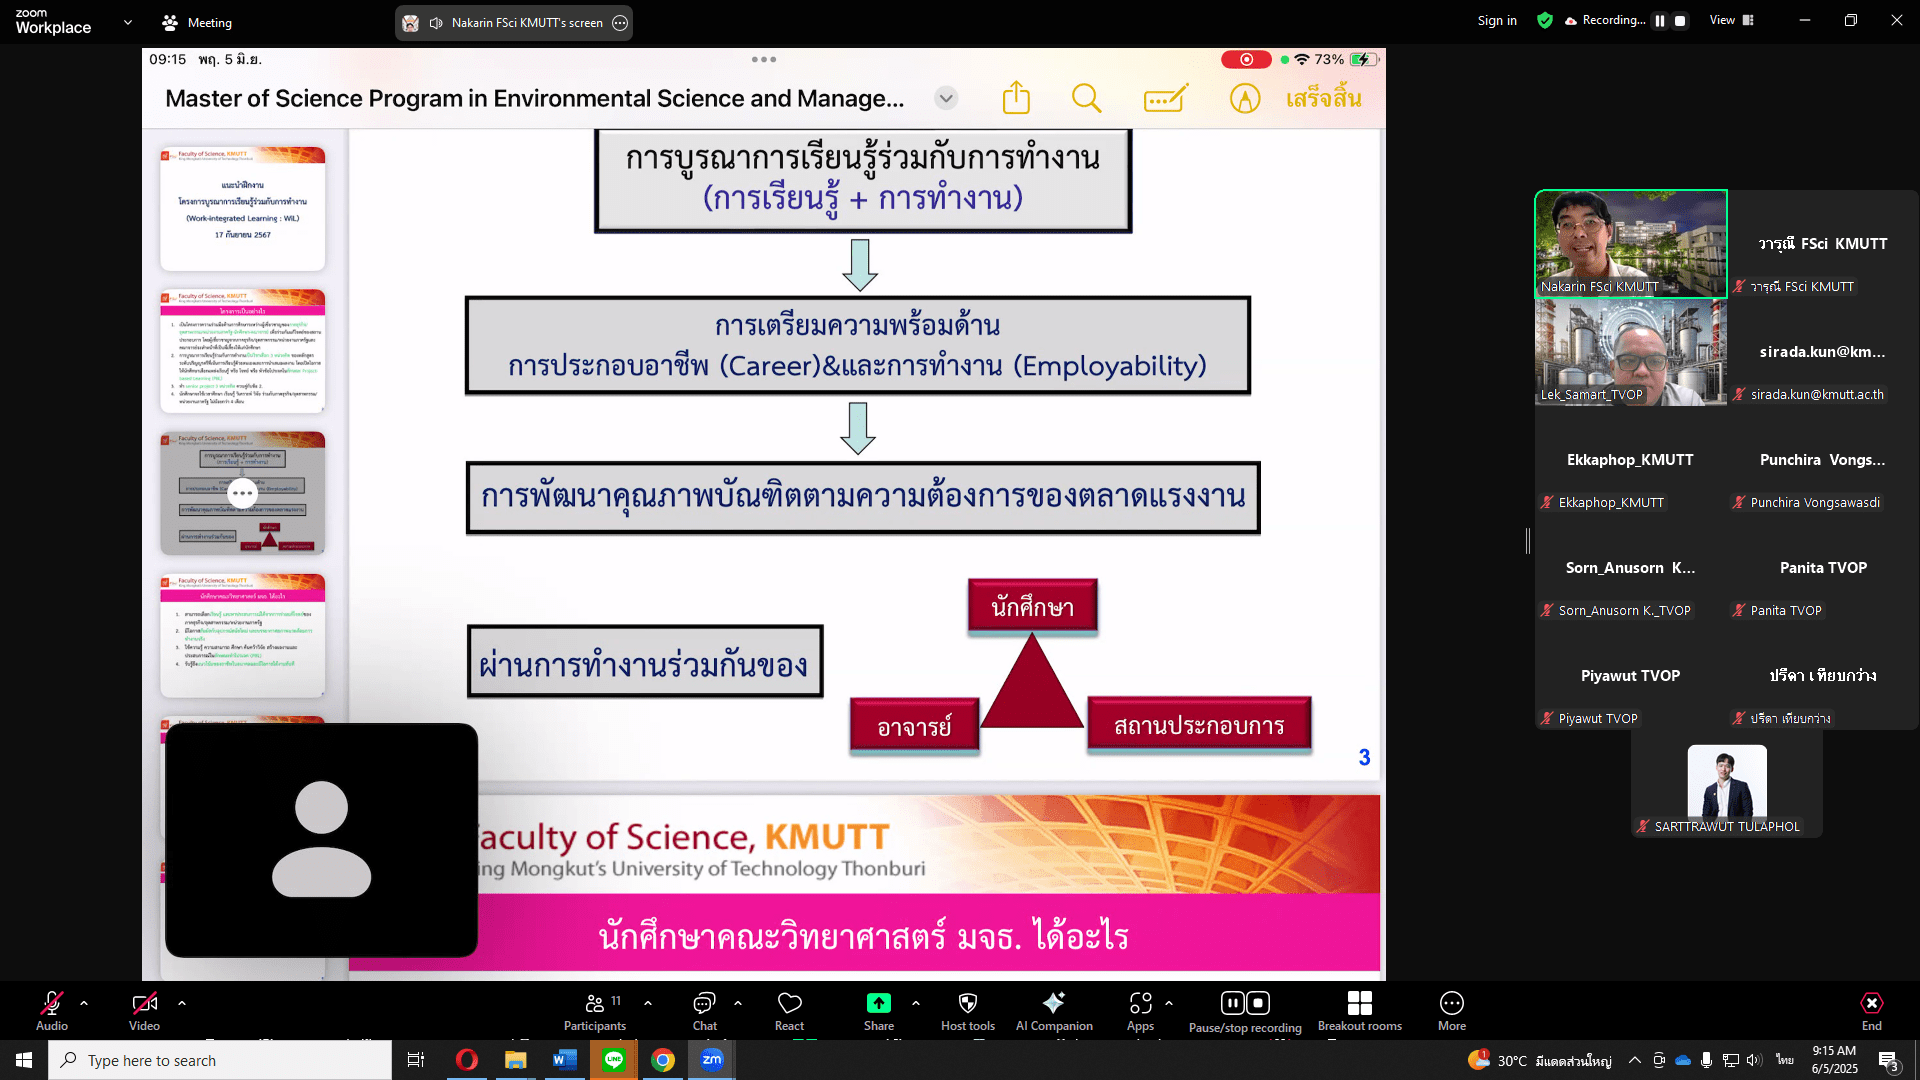
Task: Expand chat options arrow
Action: pos(738,1003)
